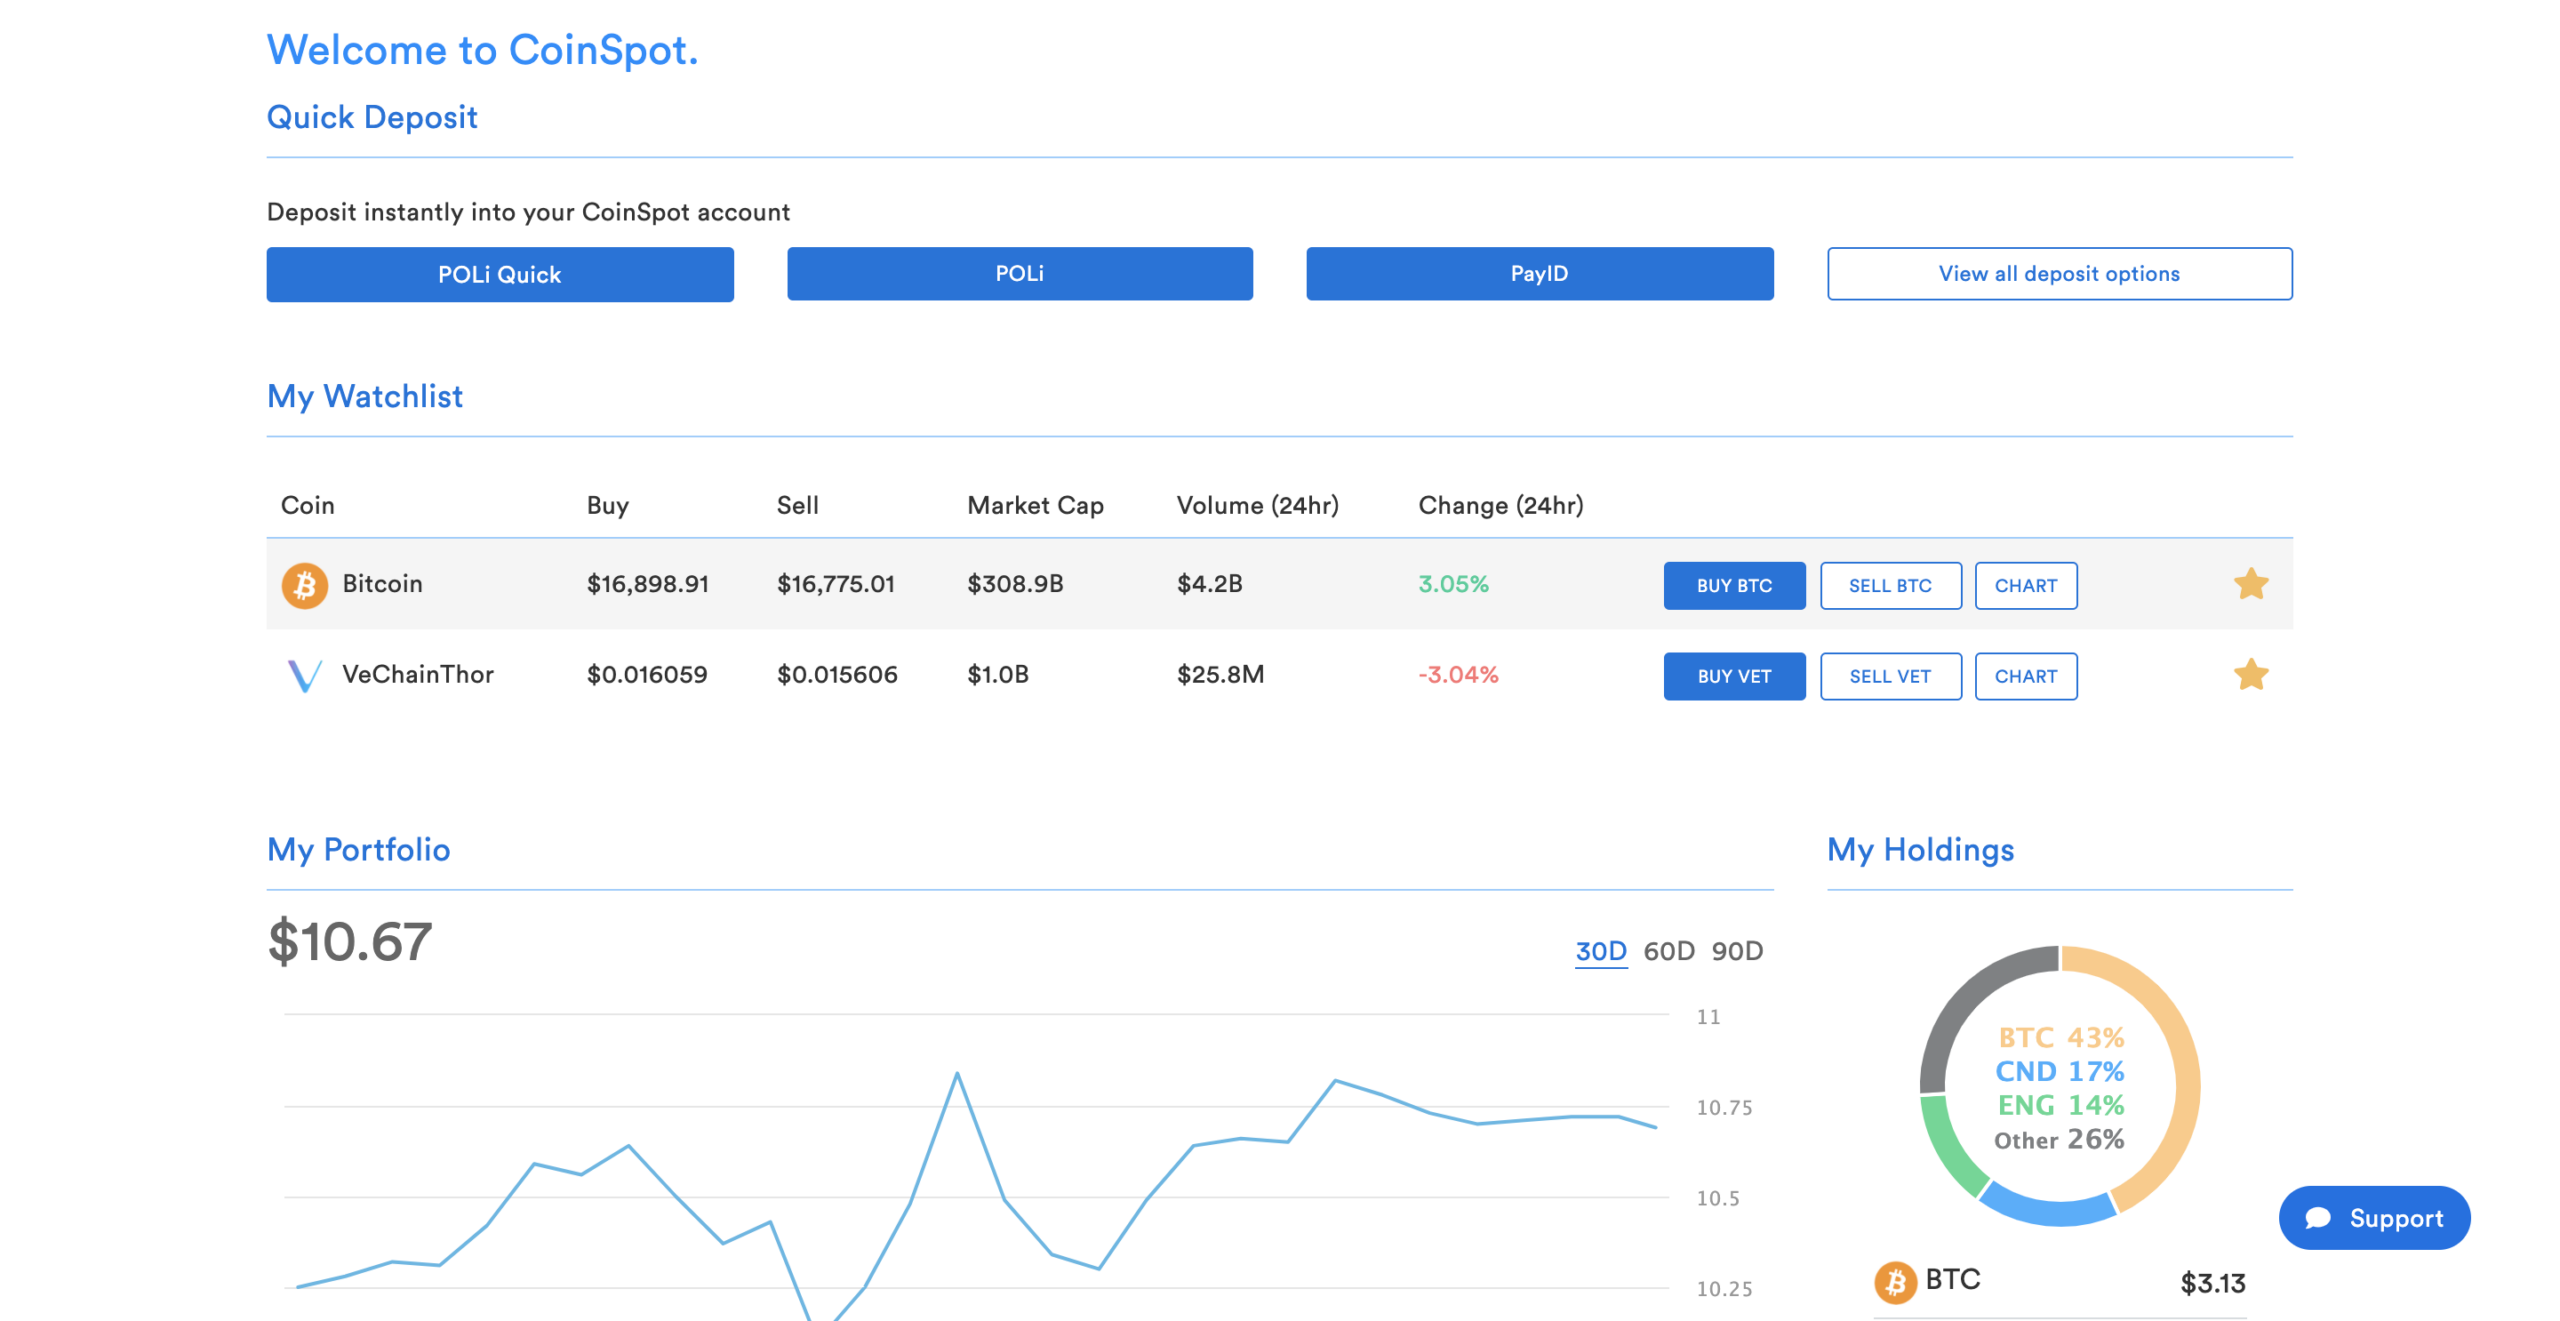Screen dimensions: 2560x1321
Task: Sort watchlist by Buy column header
Action: (607, 505)
